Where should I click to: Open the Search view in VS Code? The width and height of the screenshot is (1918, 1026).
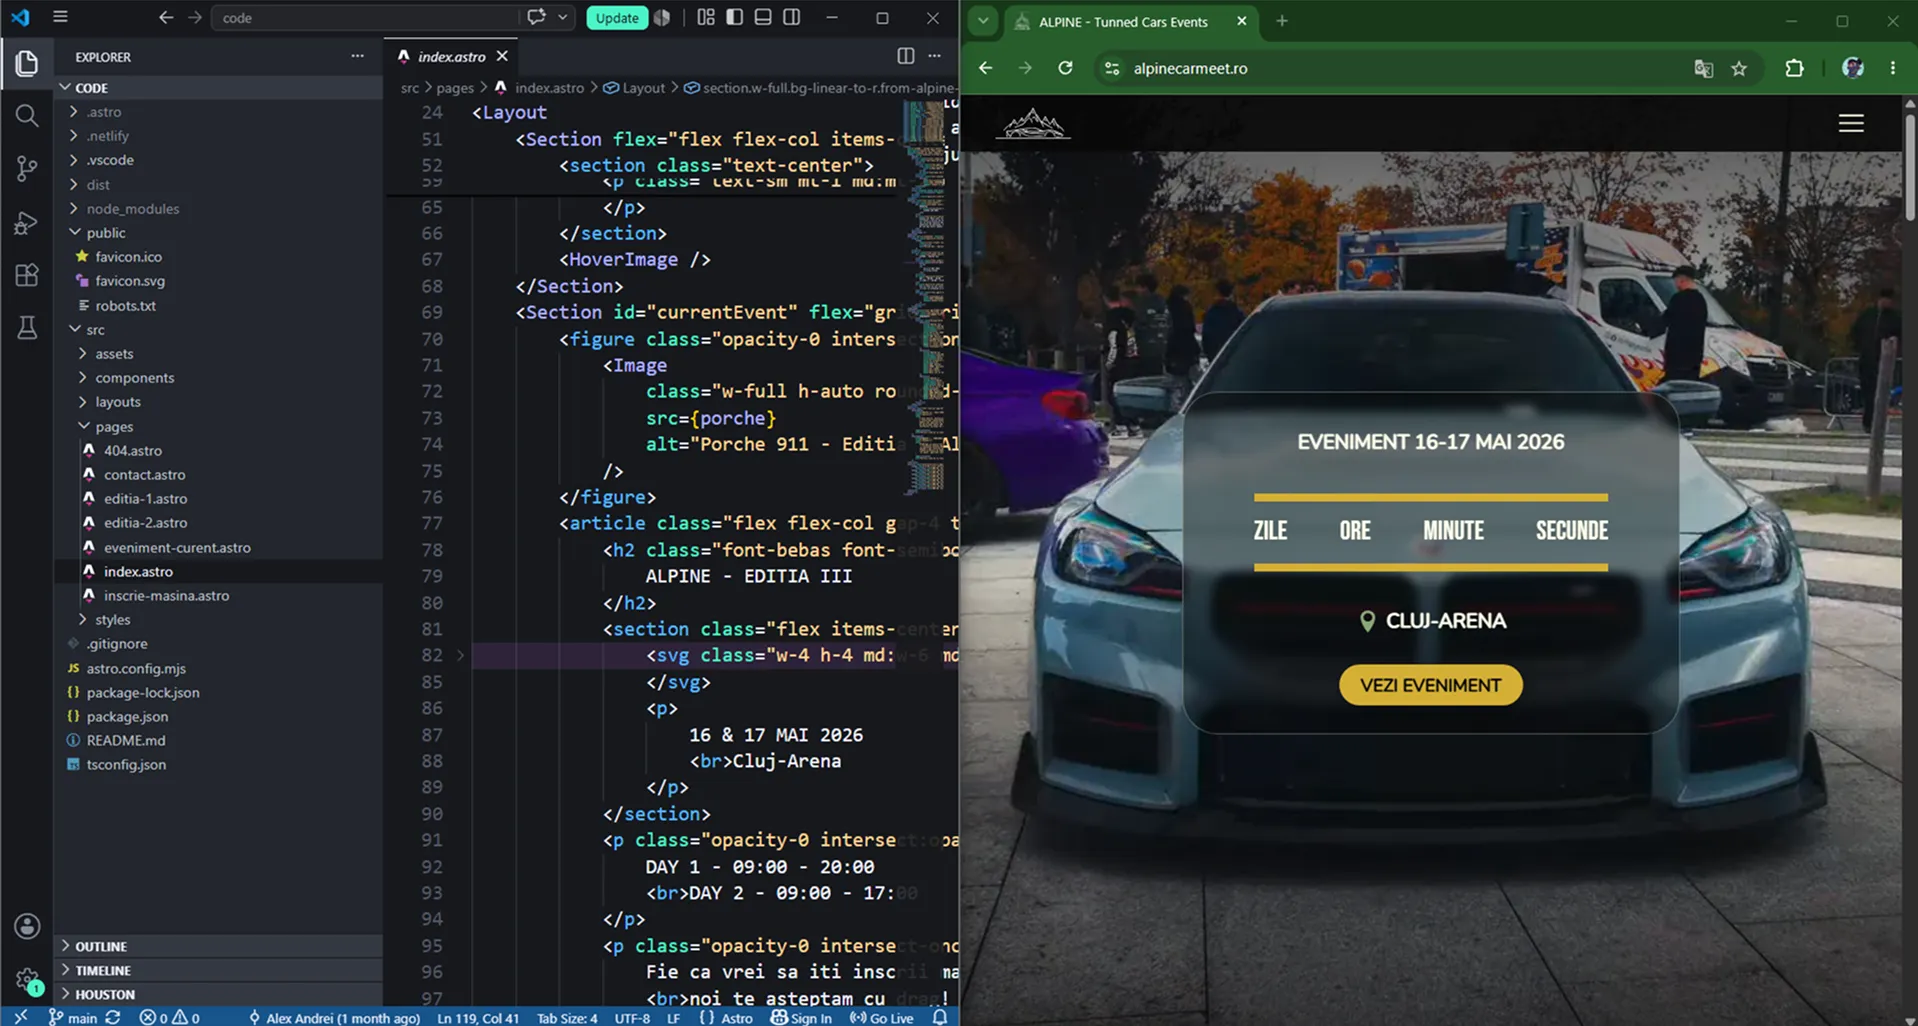point(27,116)
